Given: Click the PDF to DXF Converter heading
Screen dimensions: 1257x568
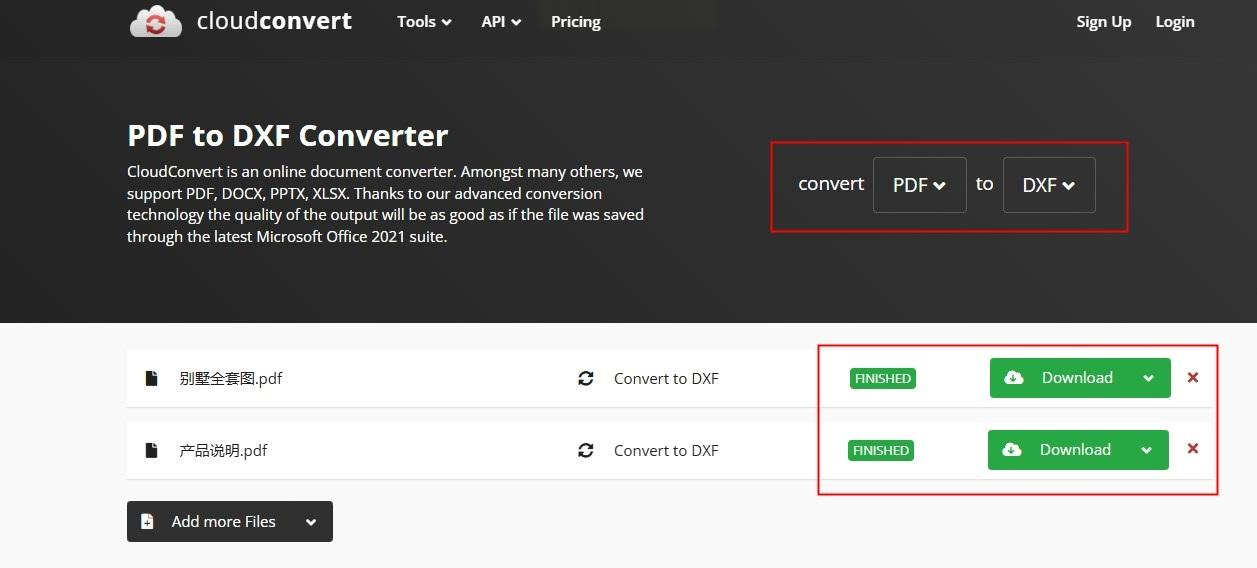Looking at the screenshot, I should (288, 135).
